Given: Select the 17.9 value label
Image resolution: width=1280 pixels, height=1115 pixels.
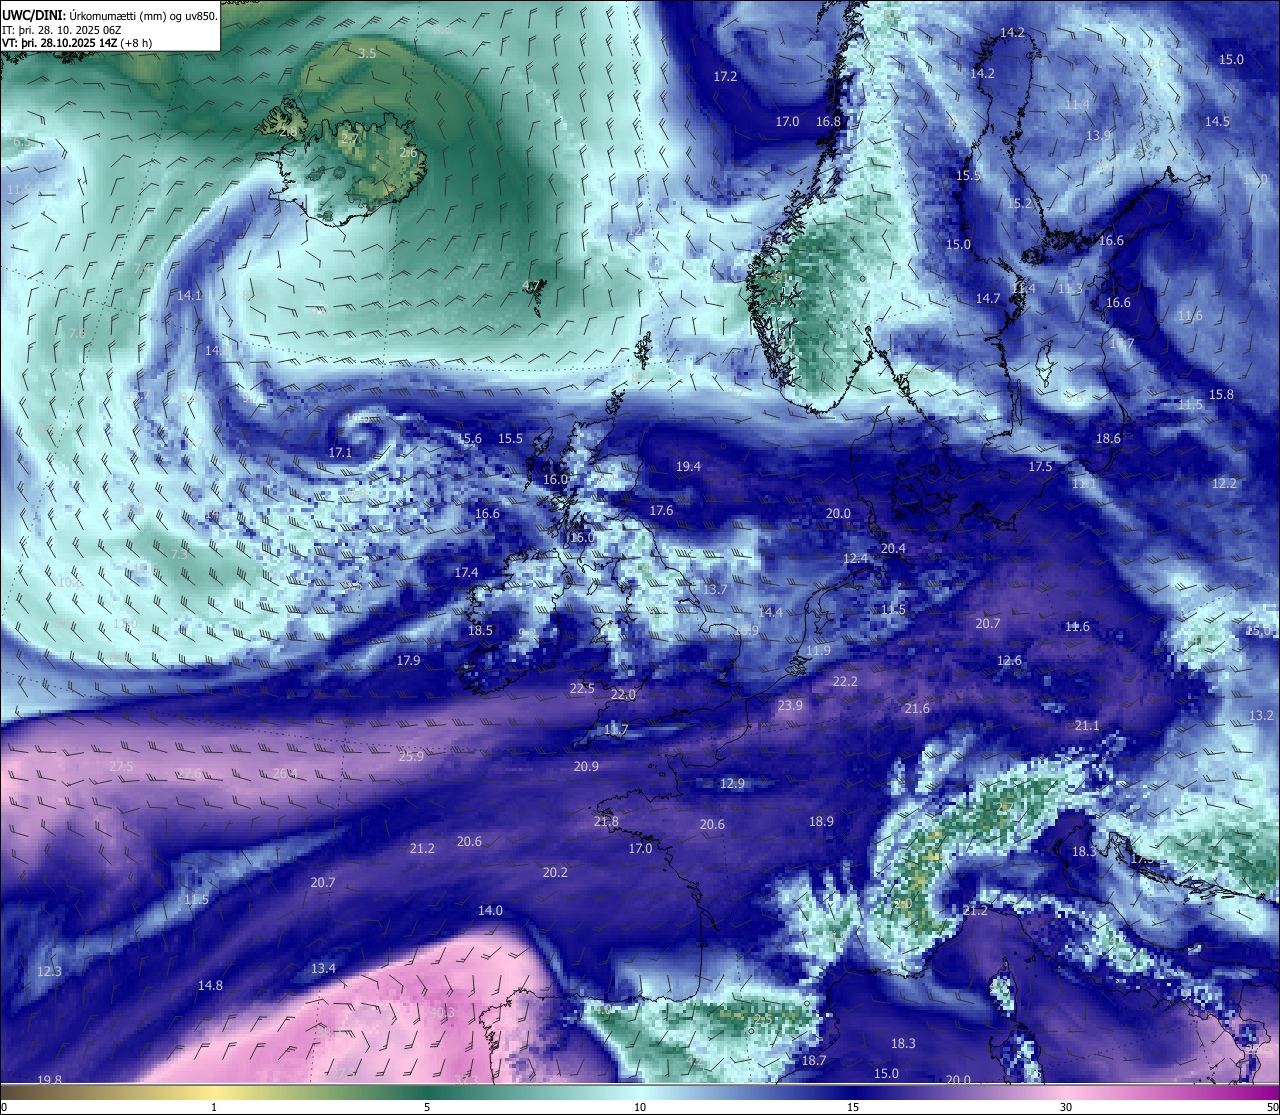Looking at the screenshot, I should tap(408, 660).
